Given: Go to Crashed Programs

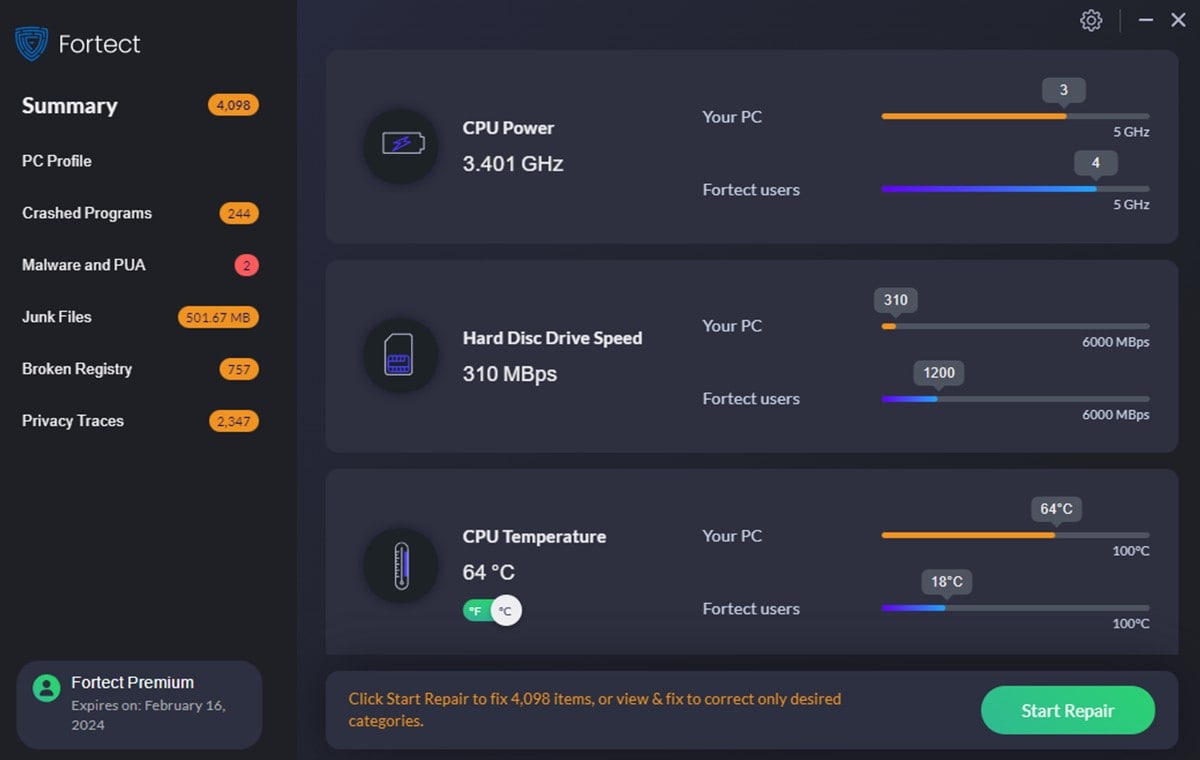Looking at the screenshot, I should tap(87, 213).
